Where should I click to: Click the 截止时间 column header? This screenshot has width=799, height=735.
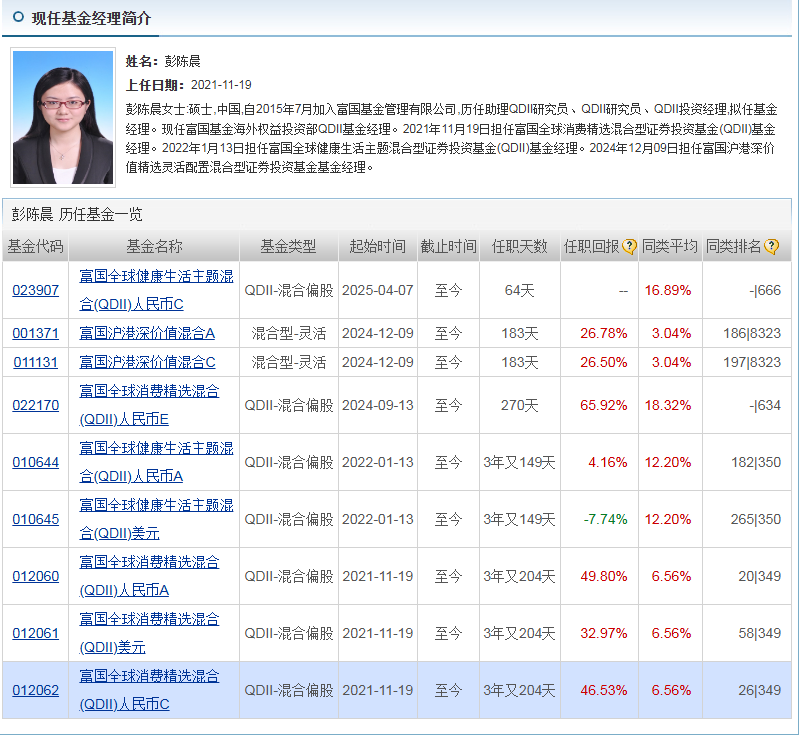(448, 247)
